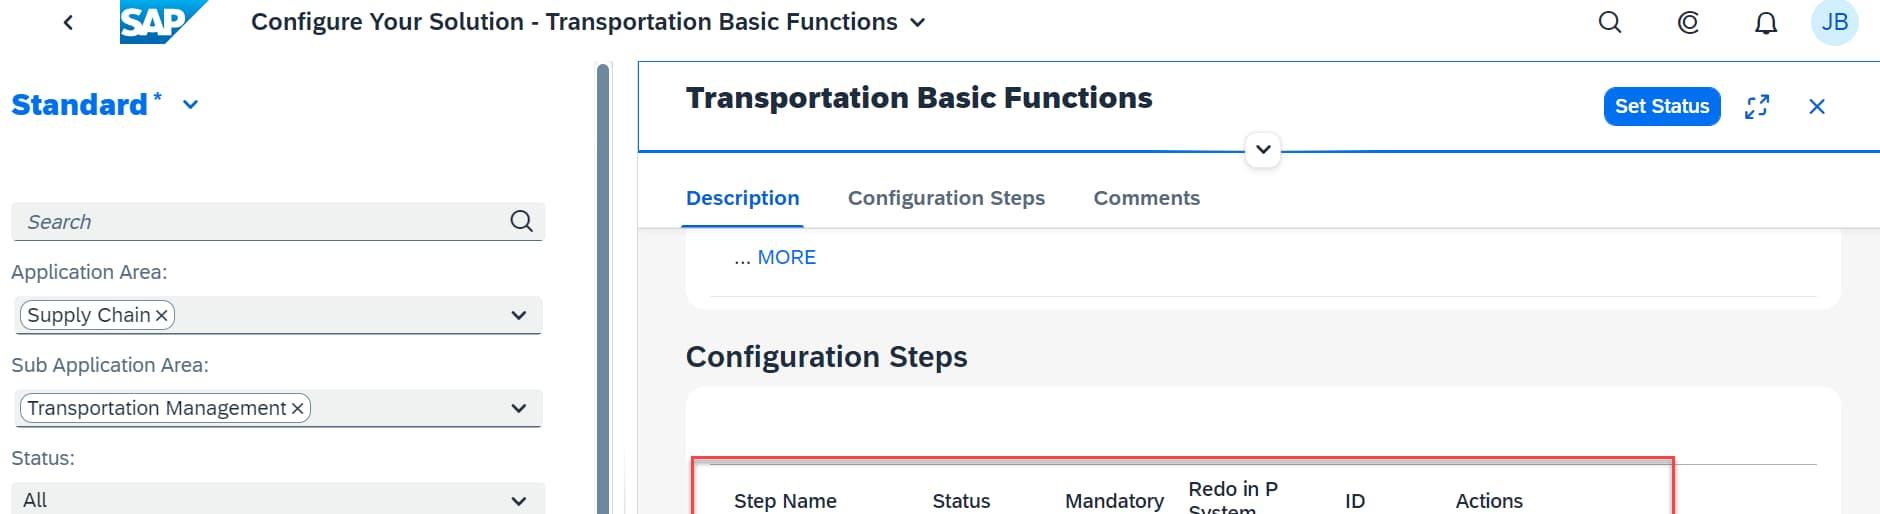Open the JB user profile avatar

[1834, 22]
